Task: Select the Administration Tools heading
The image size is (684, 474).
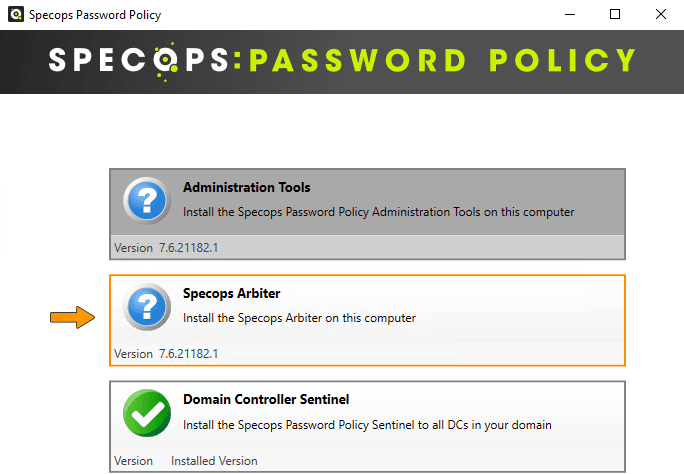Action: 246,188
